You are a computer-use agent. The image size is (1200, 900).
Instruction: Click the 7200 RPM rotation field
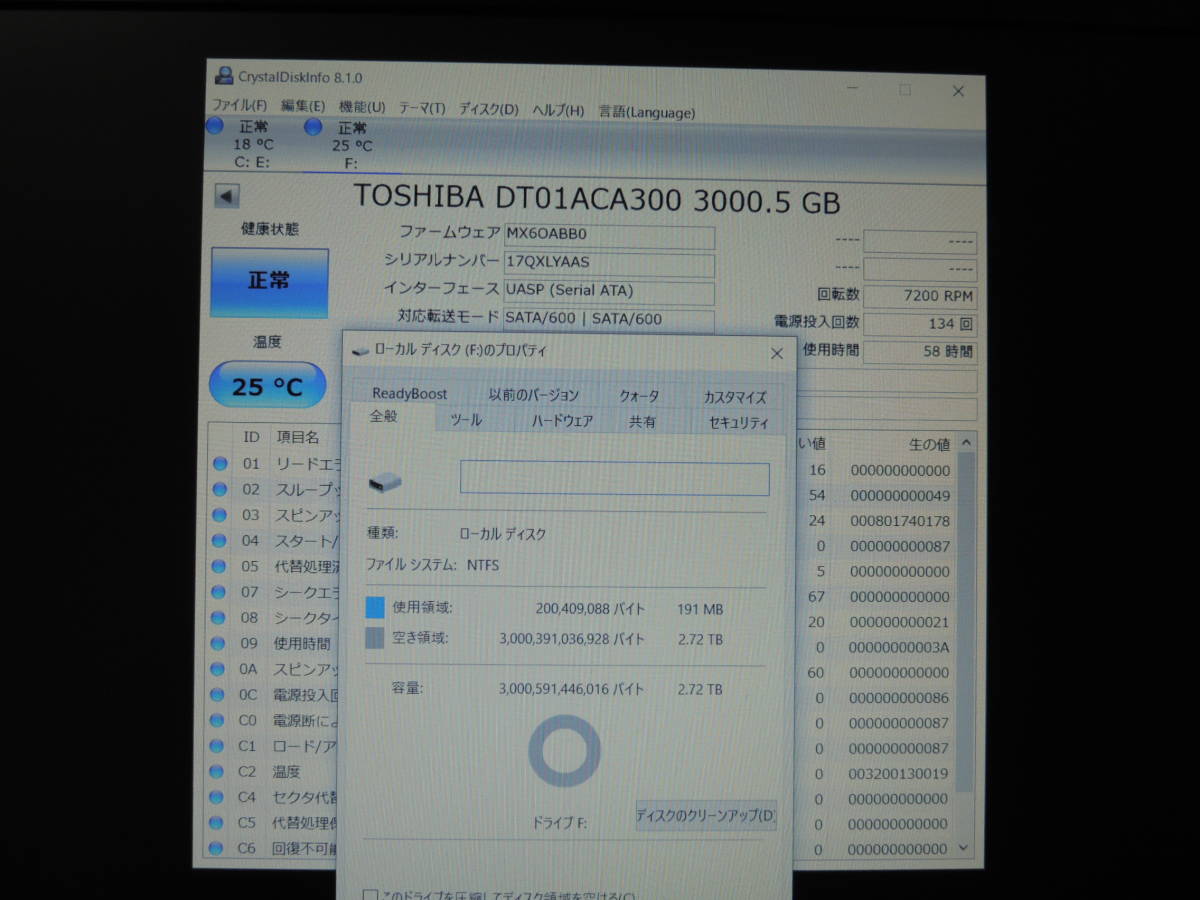coord(920,297)
